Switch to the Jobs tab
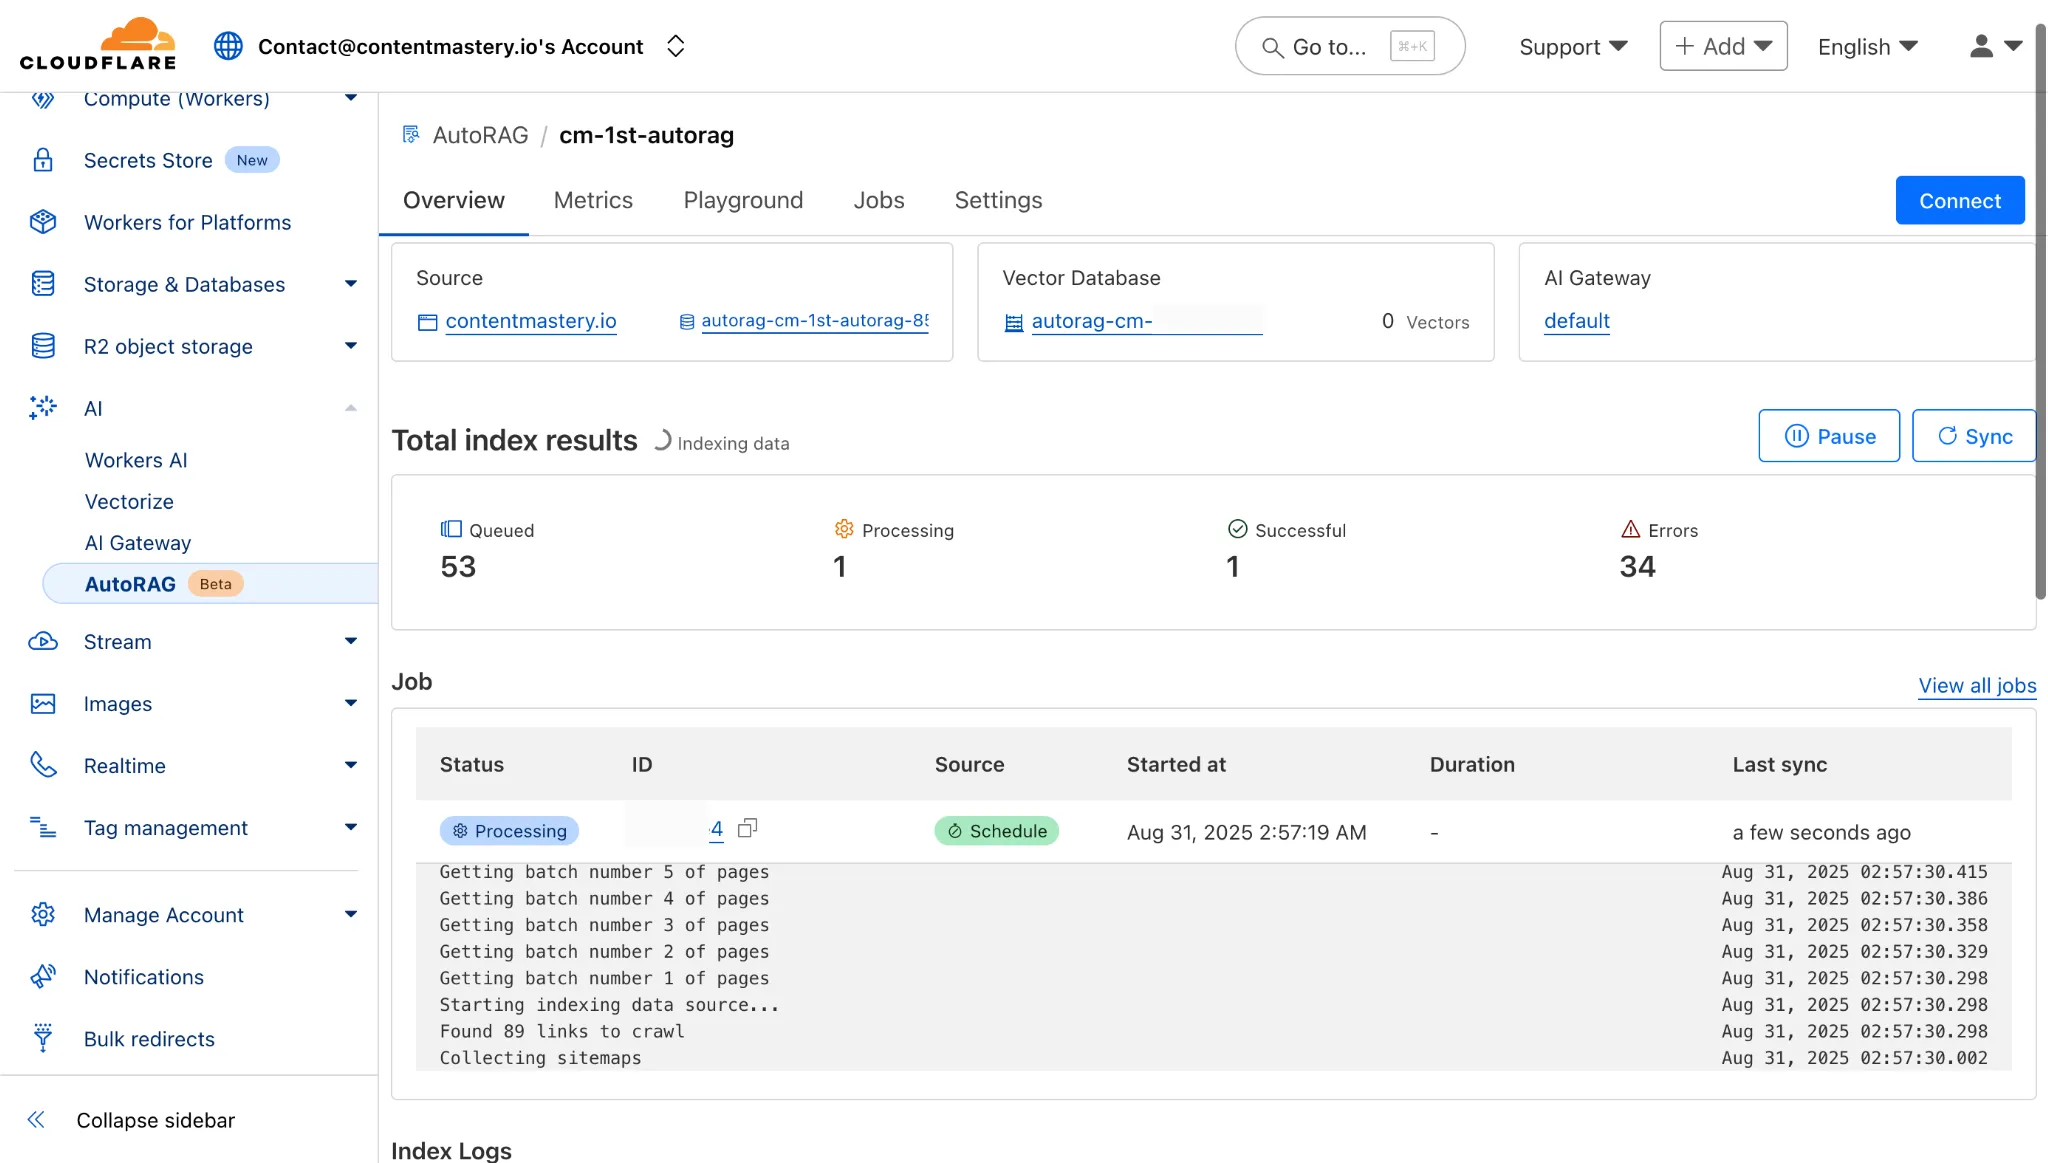 click(x=879, y=200)
